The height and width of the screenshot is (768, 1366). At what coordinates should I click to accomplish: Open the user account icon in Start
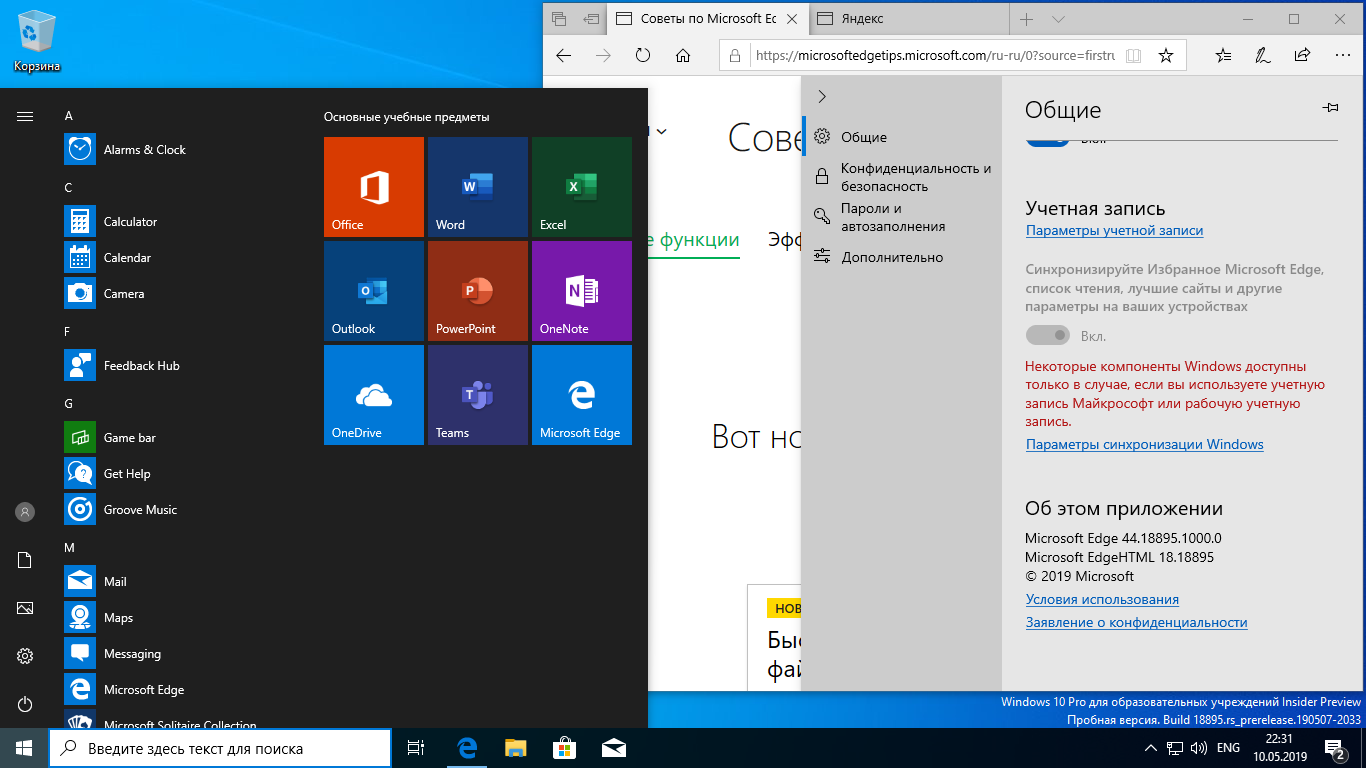point(25,512)
